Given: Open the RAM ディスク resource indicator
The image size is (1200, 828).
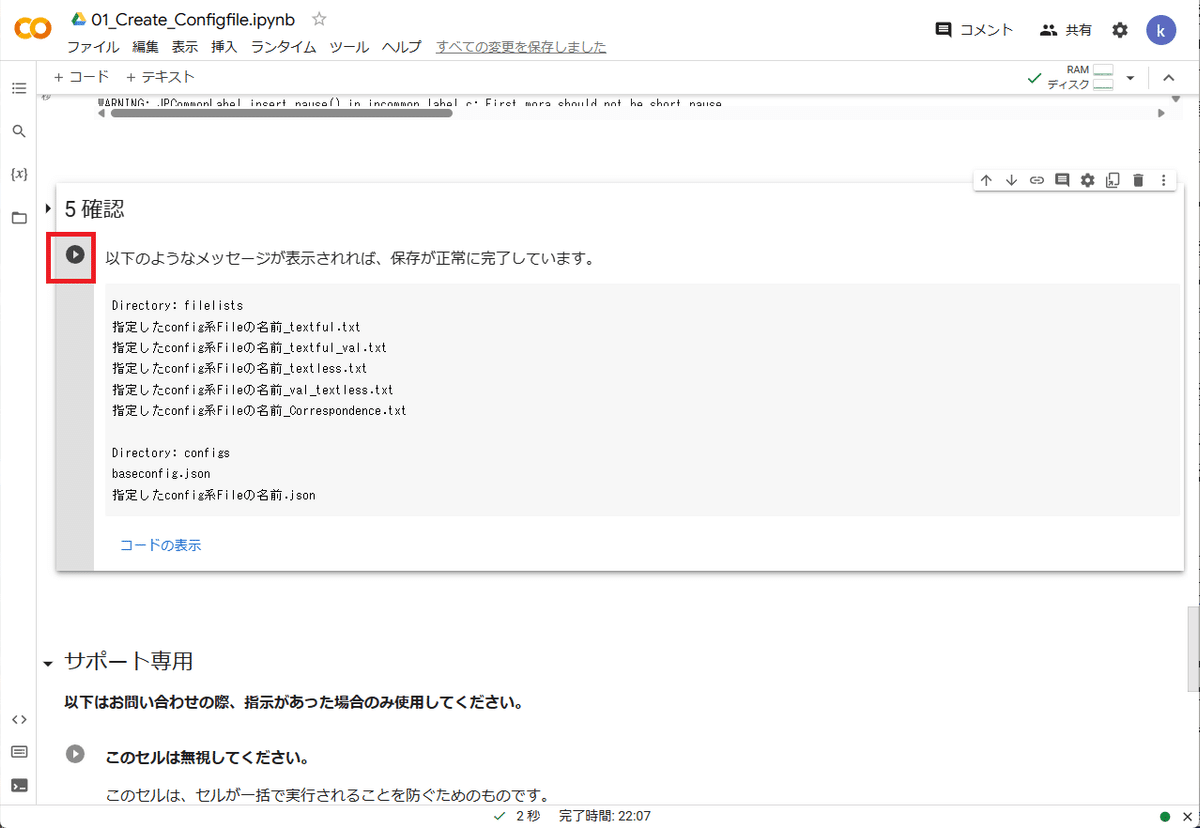Looking at the screenshot, I should coord(1080,77).
